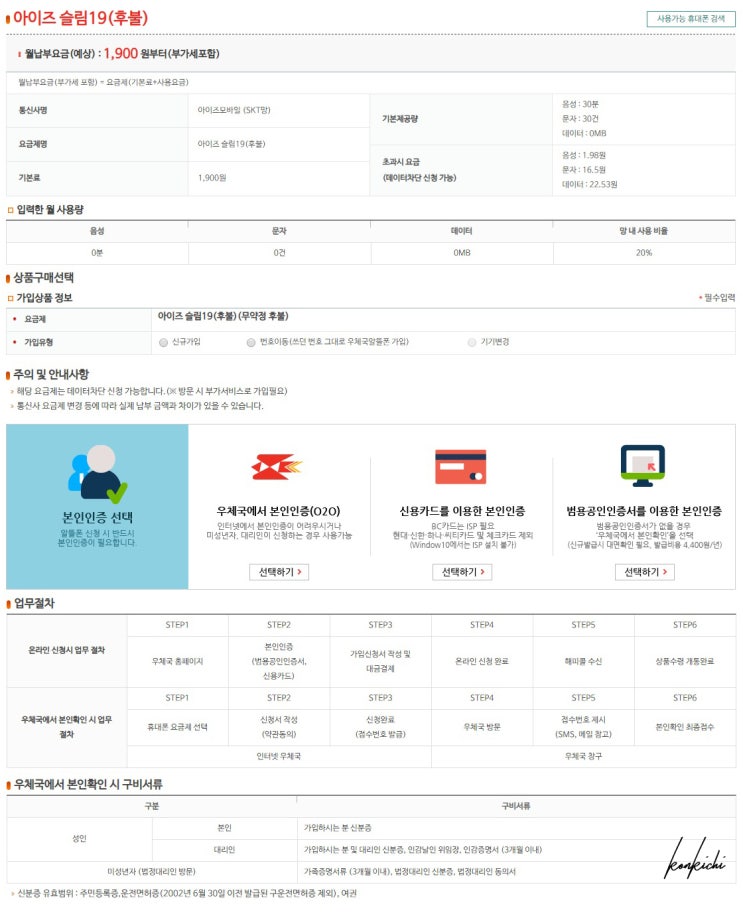Choose 선택하기 under 신용카드를 이용한 본인인증
This screenshot has width=743, height=922.
462,572
